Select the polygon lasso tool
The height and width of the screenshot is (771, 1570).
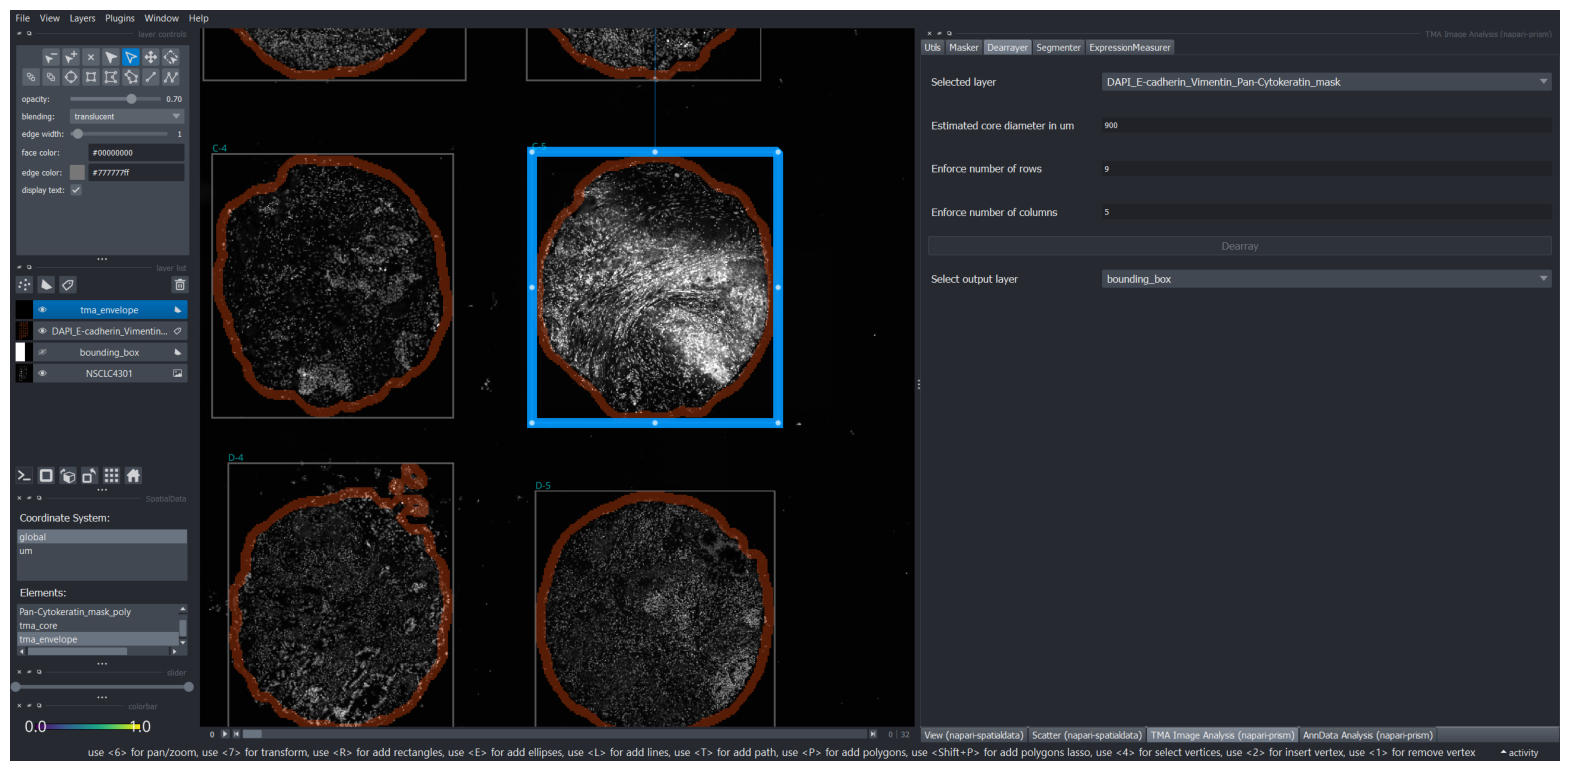click(x=131, y=77)
